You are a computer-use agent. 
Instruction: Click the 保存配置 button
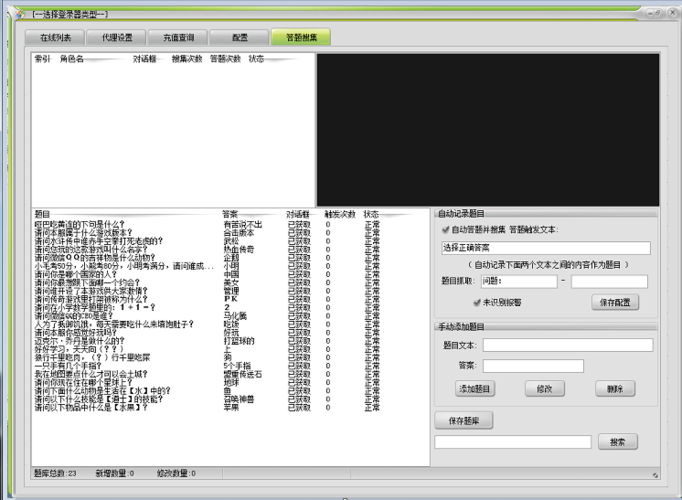(x=620, y=302)
